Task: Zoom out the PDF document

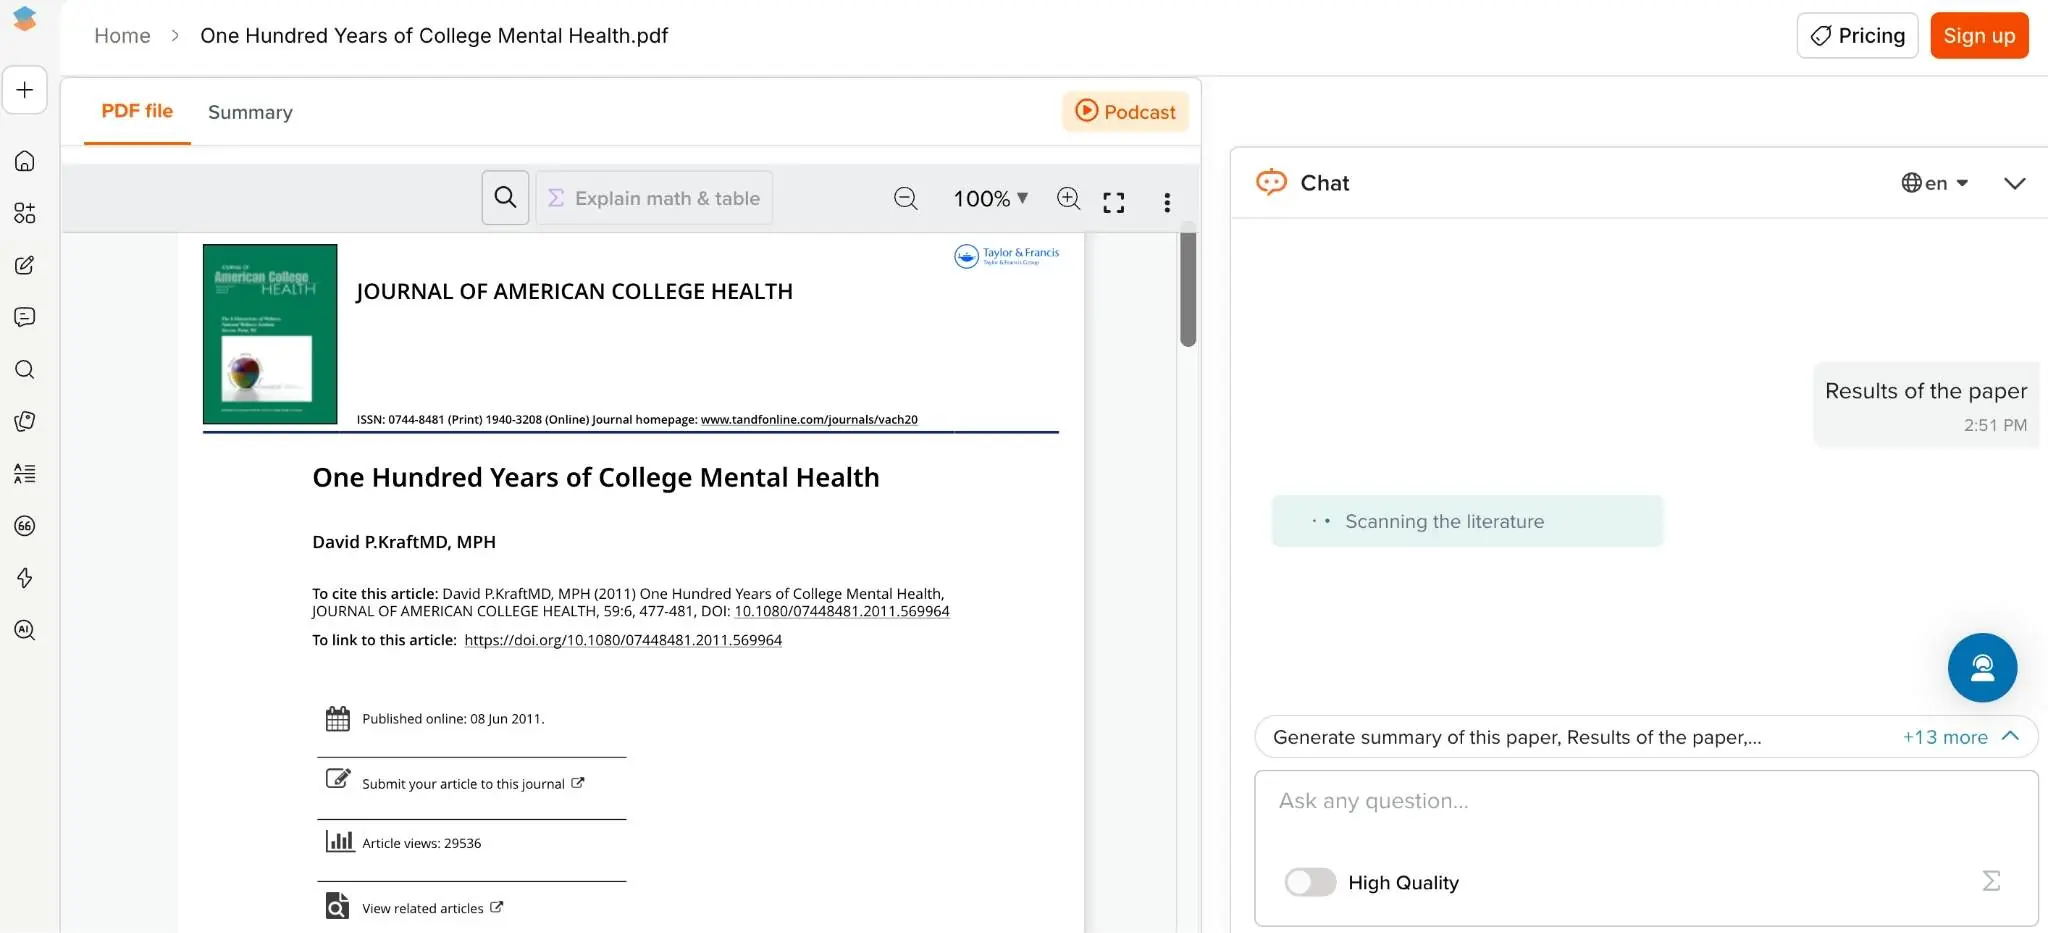Action: tap(905, 199)
